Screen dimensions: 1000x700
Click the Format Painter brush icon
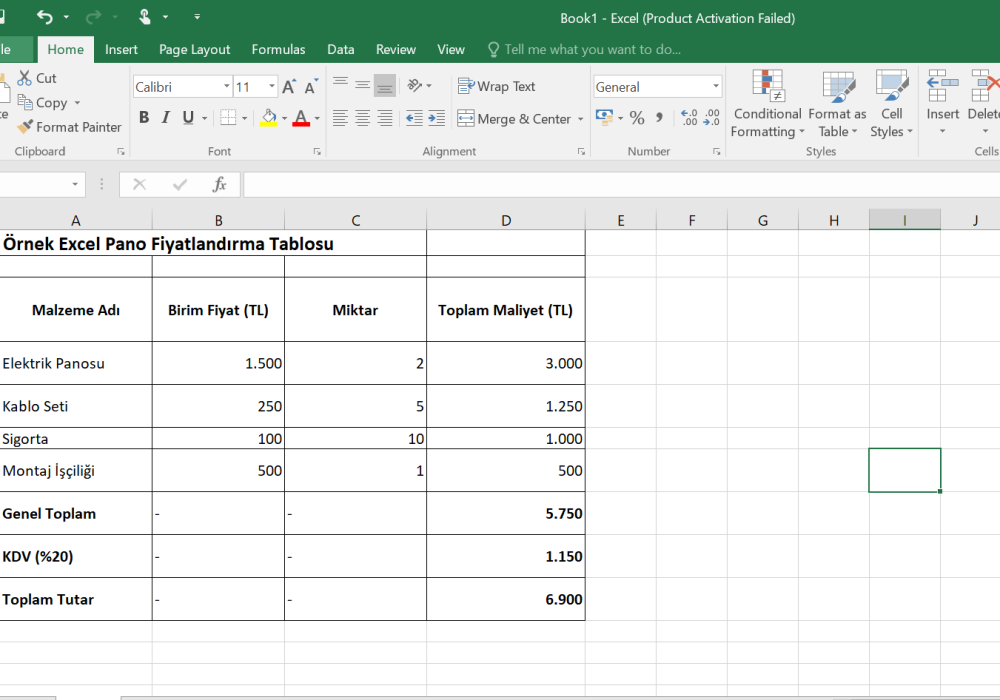24,127
